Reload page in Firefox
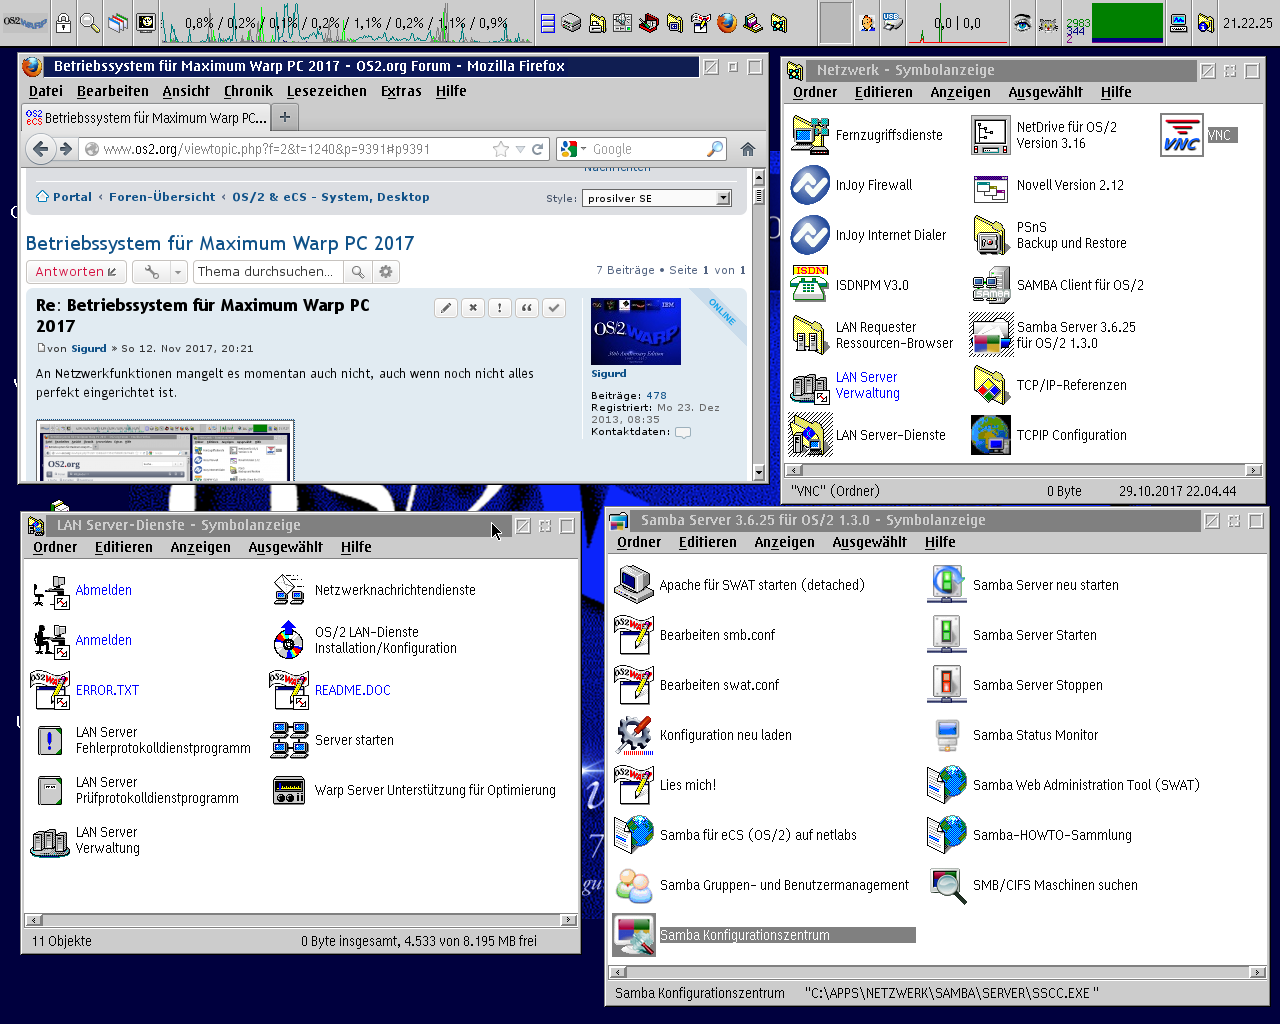 537,149
